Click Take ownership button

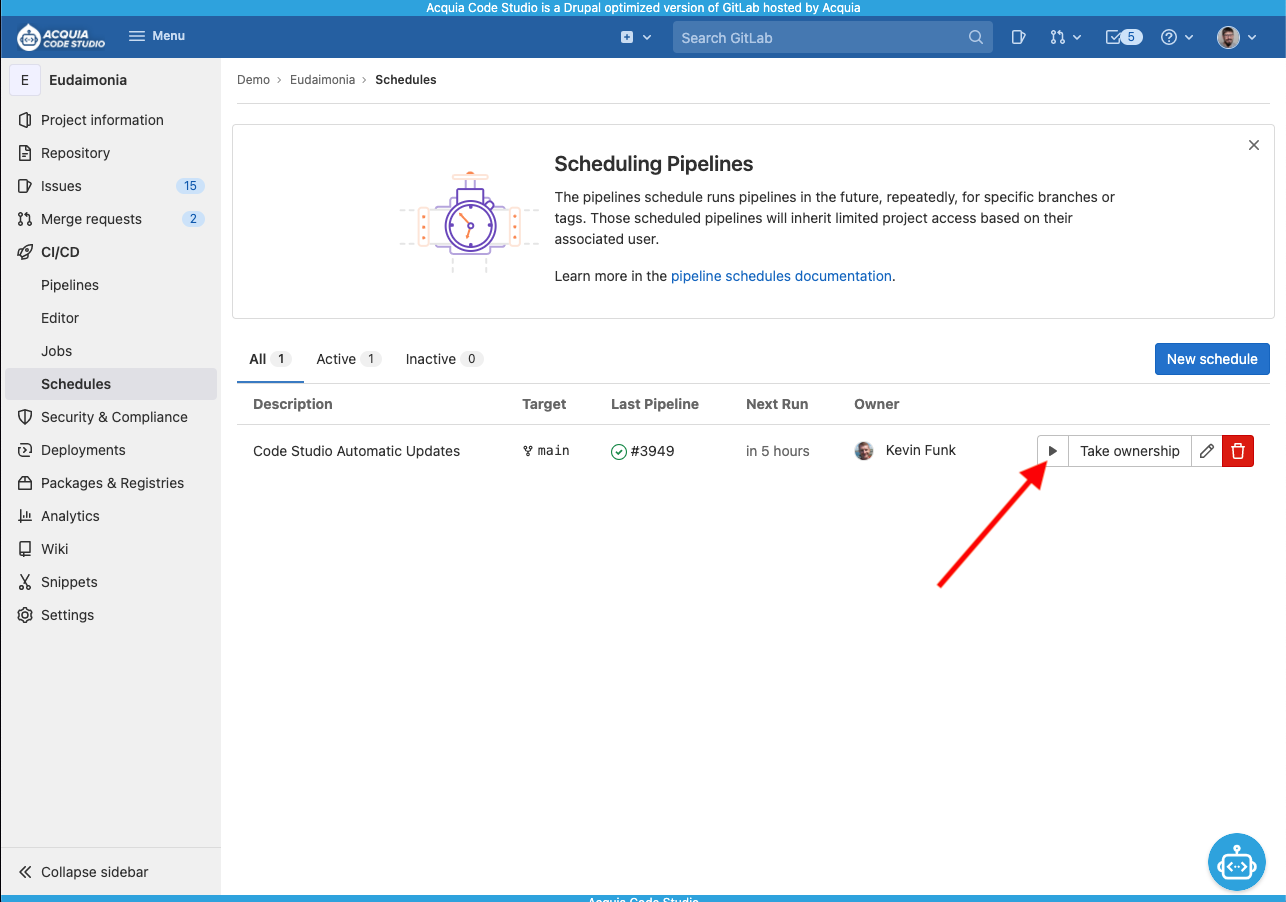1130,451
